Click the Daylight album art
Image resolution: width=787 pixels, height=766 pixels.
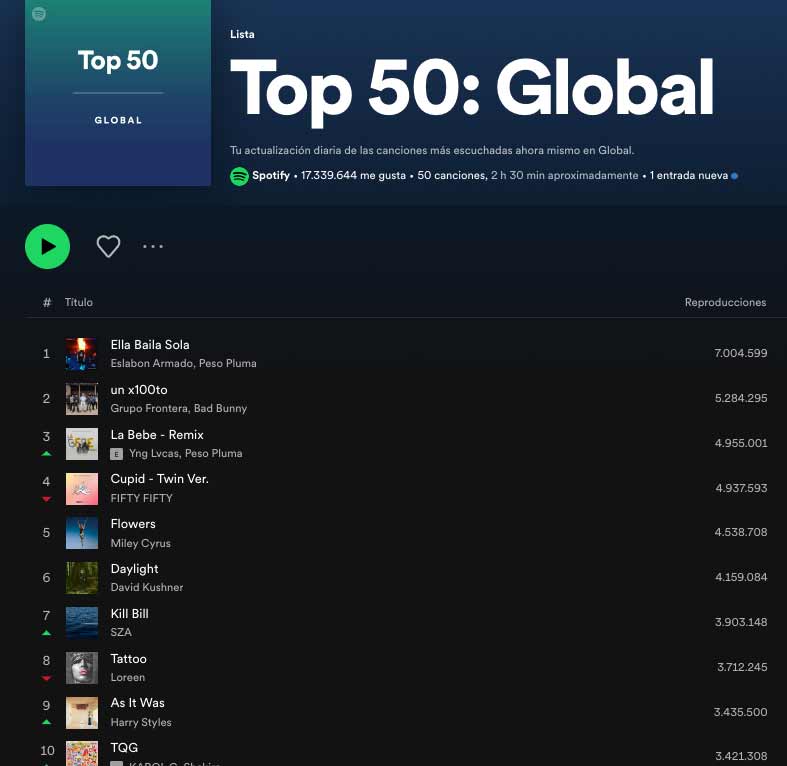82,578
